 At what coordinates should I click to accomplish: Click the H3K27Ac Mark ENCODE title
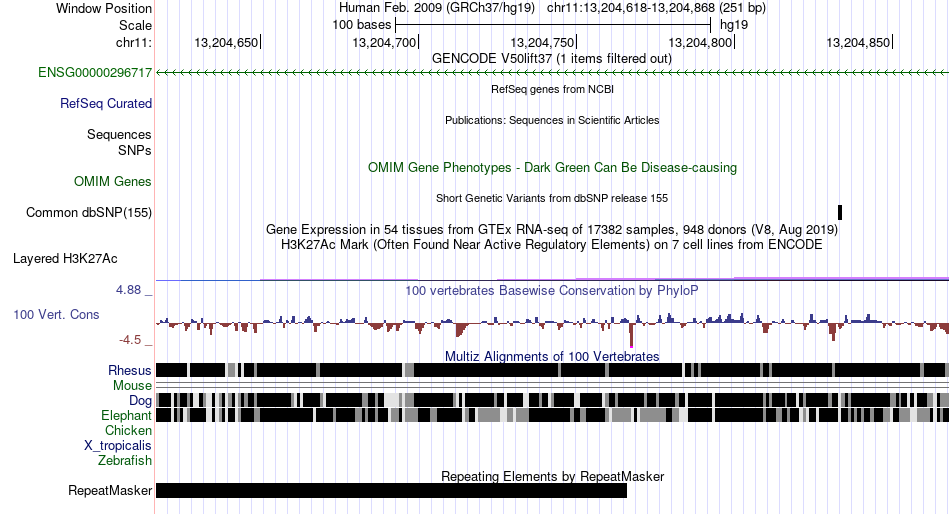click(552, 245)
